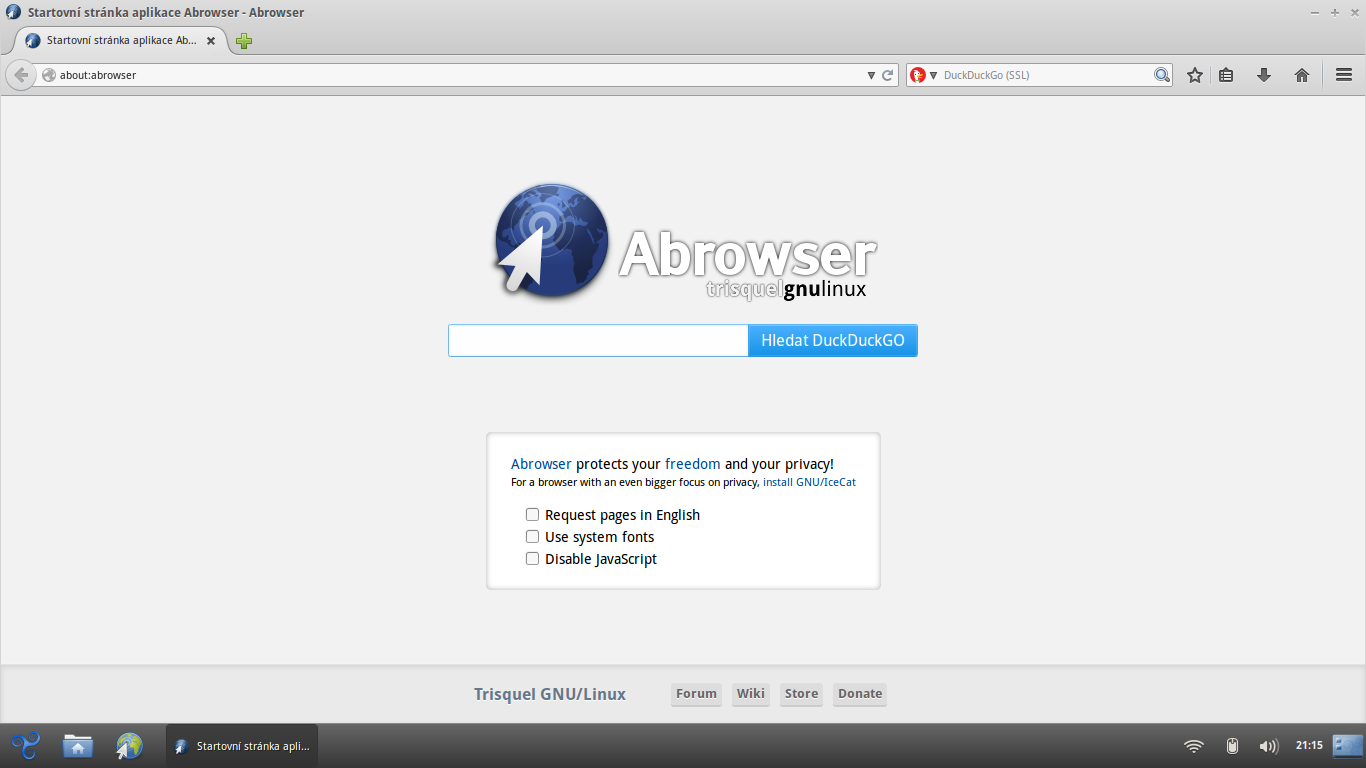Go back using the back arrow button
The width and height of the screenshot is (1366, 768).
click(x=21, y=75)
